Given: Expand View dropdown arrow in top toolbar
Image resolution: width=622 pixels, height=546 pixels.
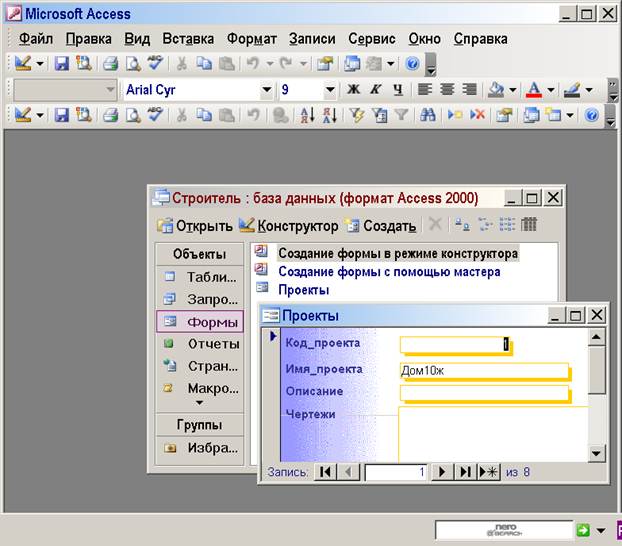Looking at the screenshot, I should [x=40, y=63].
